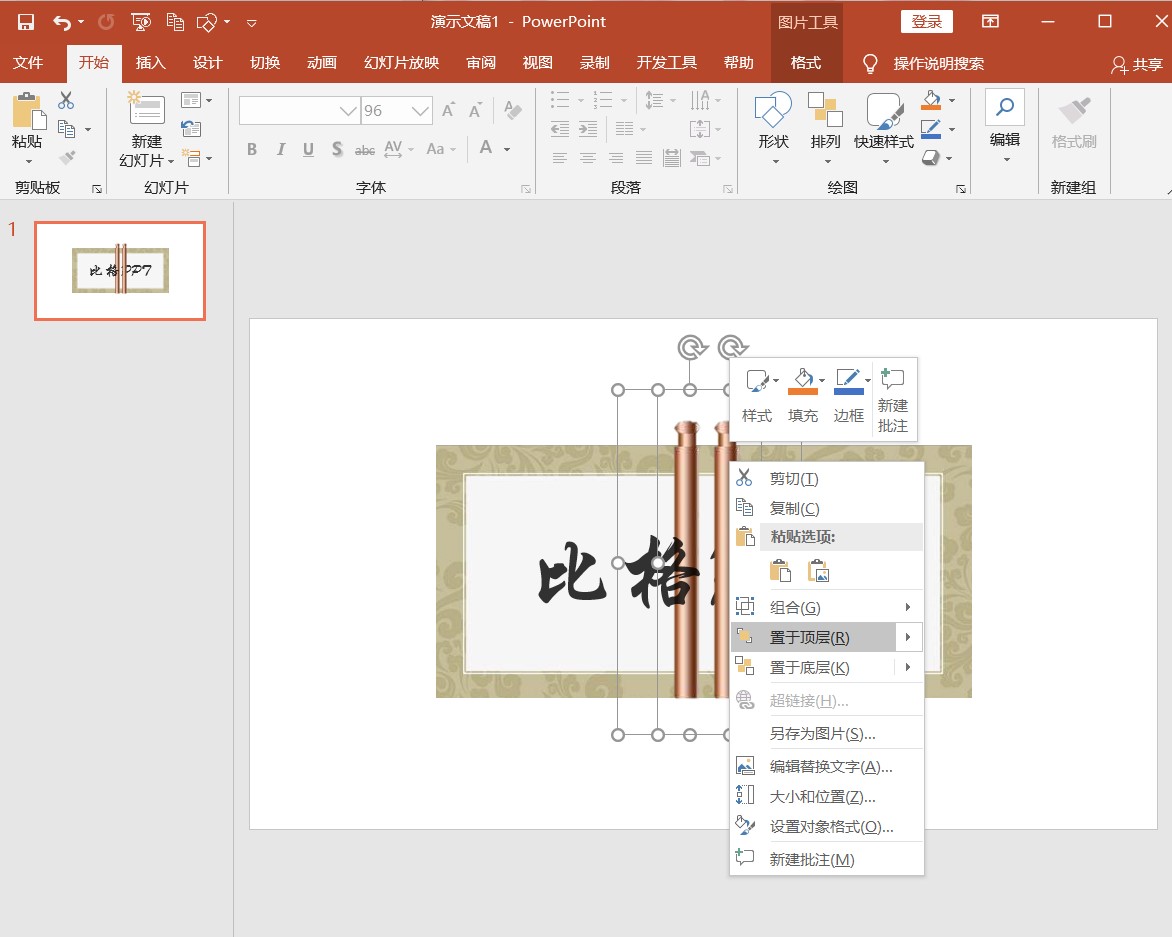Toggle Italic formatting button
Screen dimensions: 1172x937
point(281,150)
